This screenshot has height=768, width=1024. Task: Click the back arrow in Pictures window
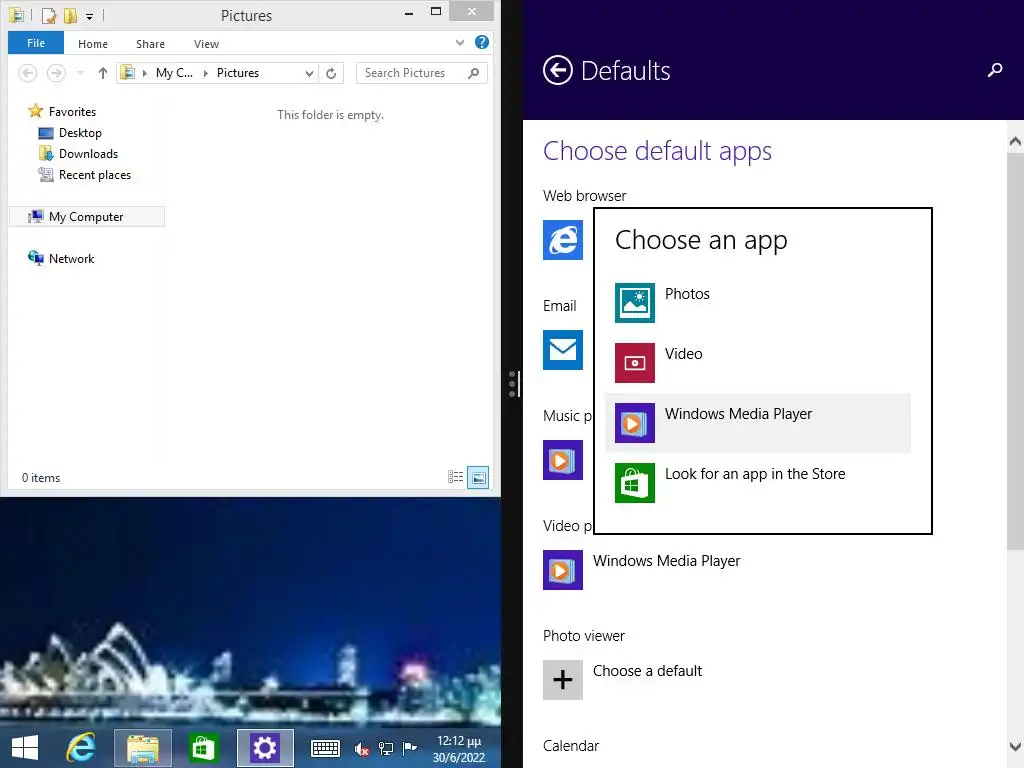point(27,73)
